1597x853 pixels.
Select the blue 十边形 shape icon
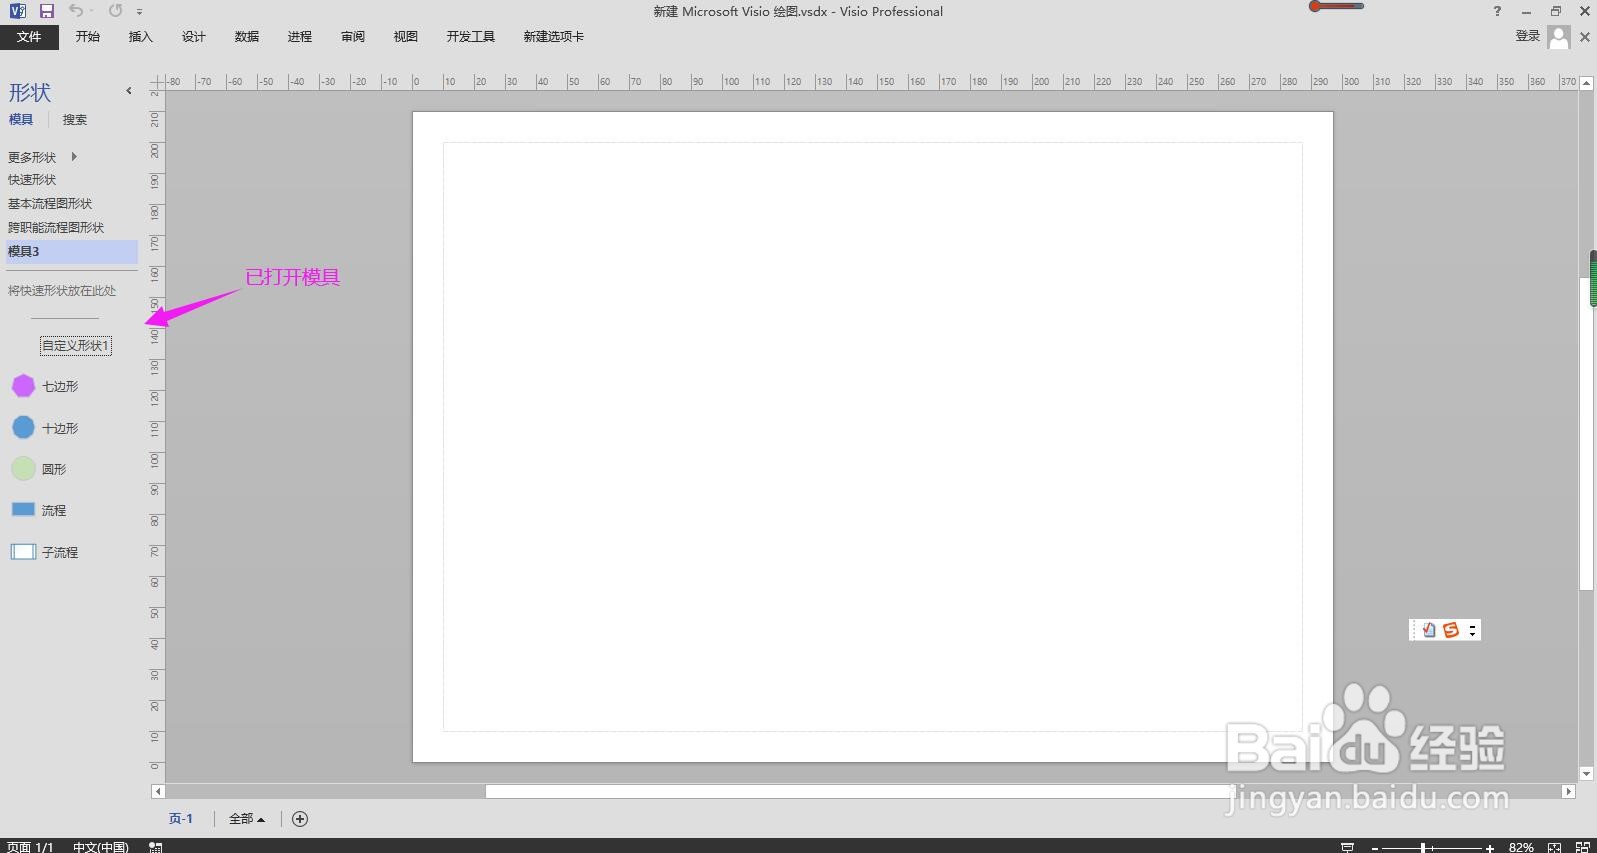point(23,428)
